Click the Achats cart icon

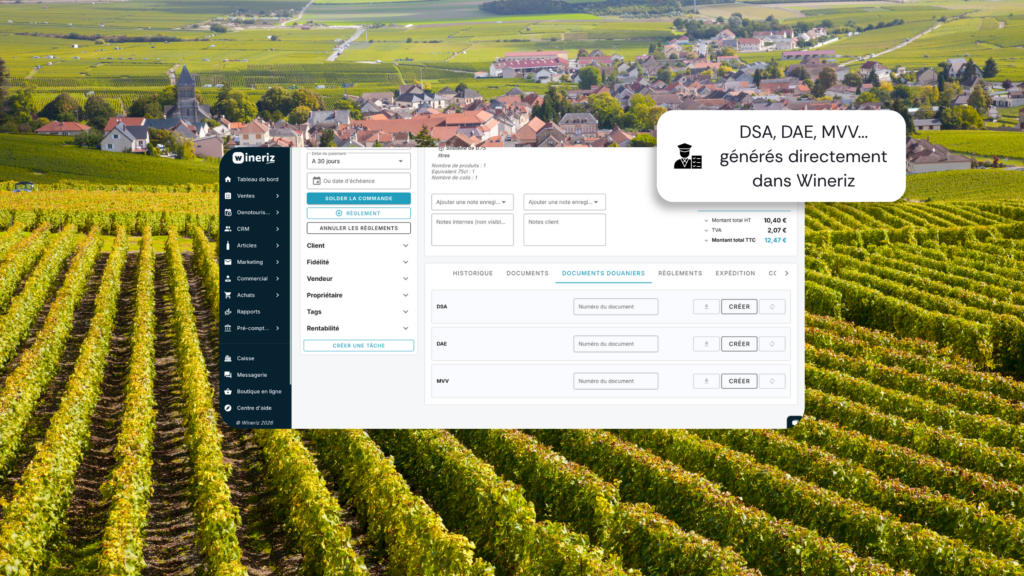tap(228, 295)
